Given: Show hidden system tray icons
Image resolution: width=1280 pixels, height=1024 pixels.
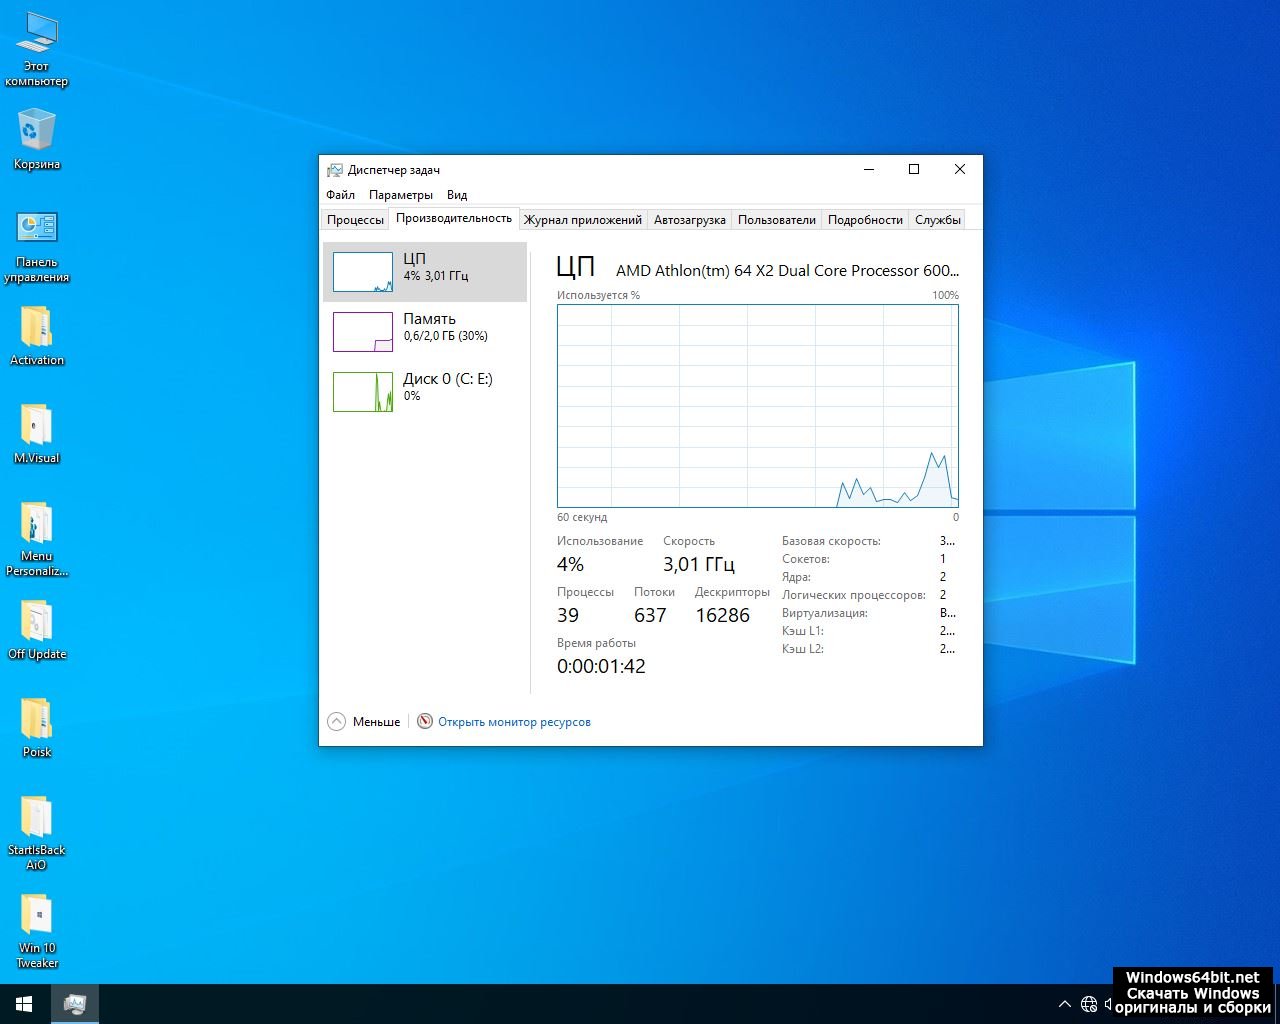Looking at the screenshot, I should (x=1064, y=1004).
